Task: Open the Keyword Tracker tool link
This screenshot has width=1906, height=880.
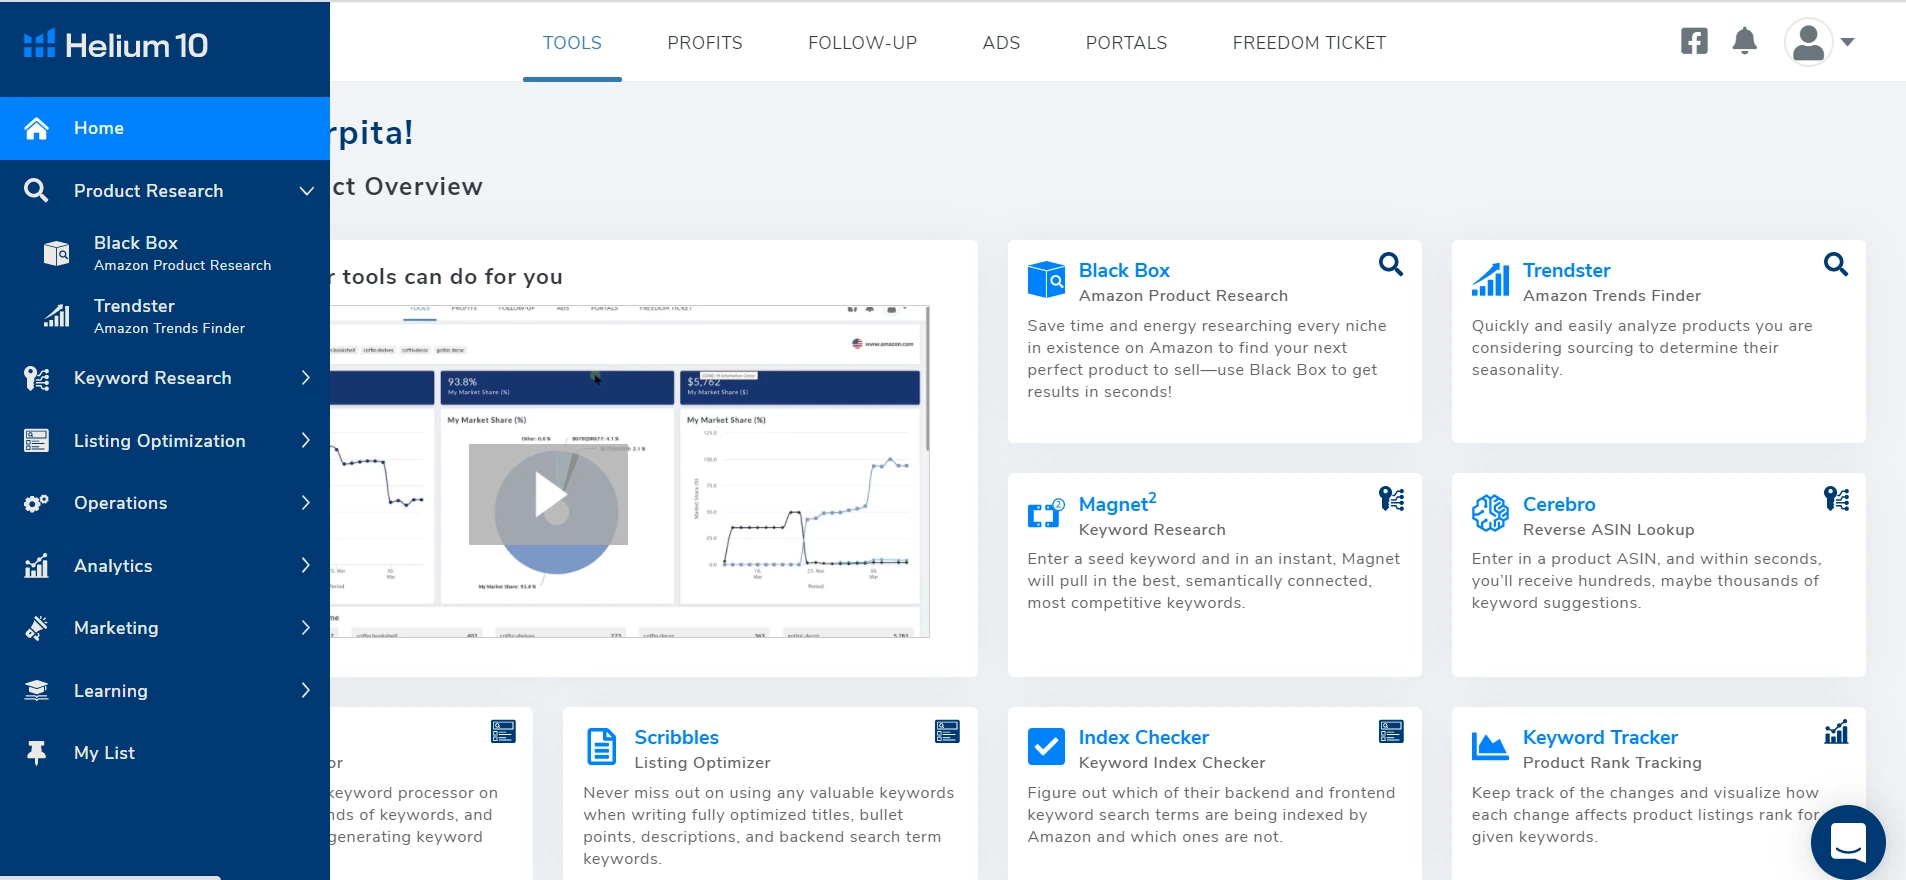Action: tap(1599, 737)
